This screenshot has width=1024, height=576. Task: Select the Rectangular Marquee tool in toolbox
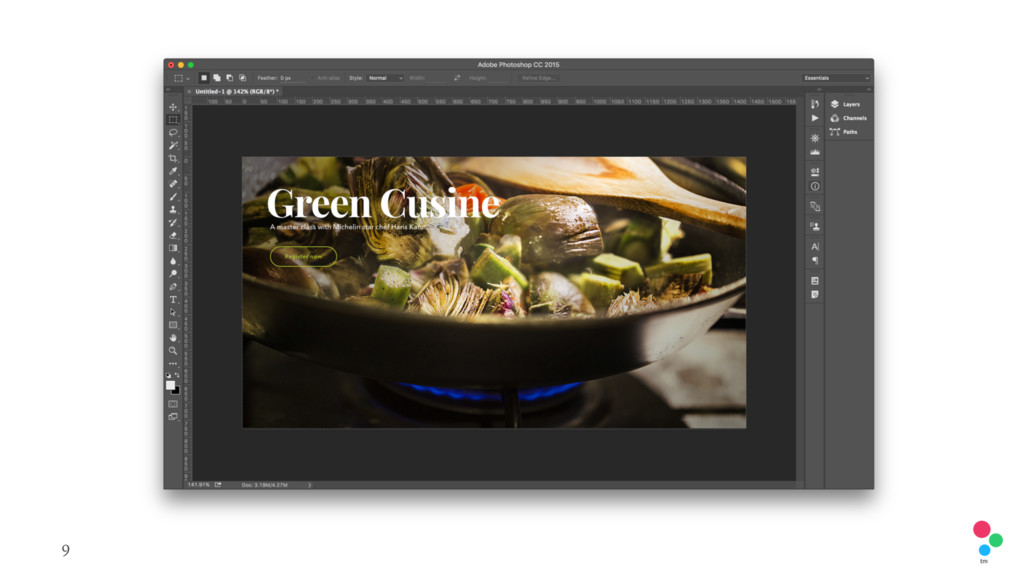[x=173, y=120]
